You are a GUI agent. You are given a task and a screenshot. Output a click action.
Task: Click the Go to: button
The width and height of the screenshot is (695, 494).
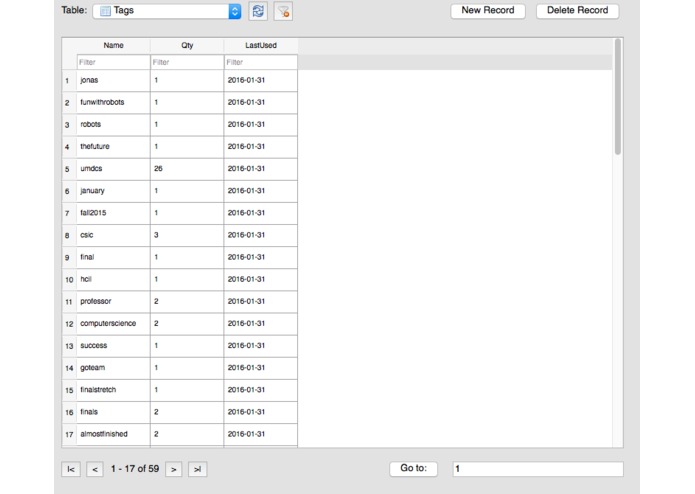[x=414, y=469]
